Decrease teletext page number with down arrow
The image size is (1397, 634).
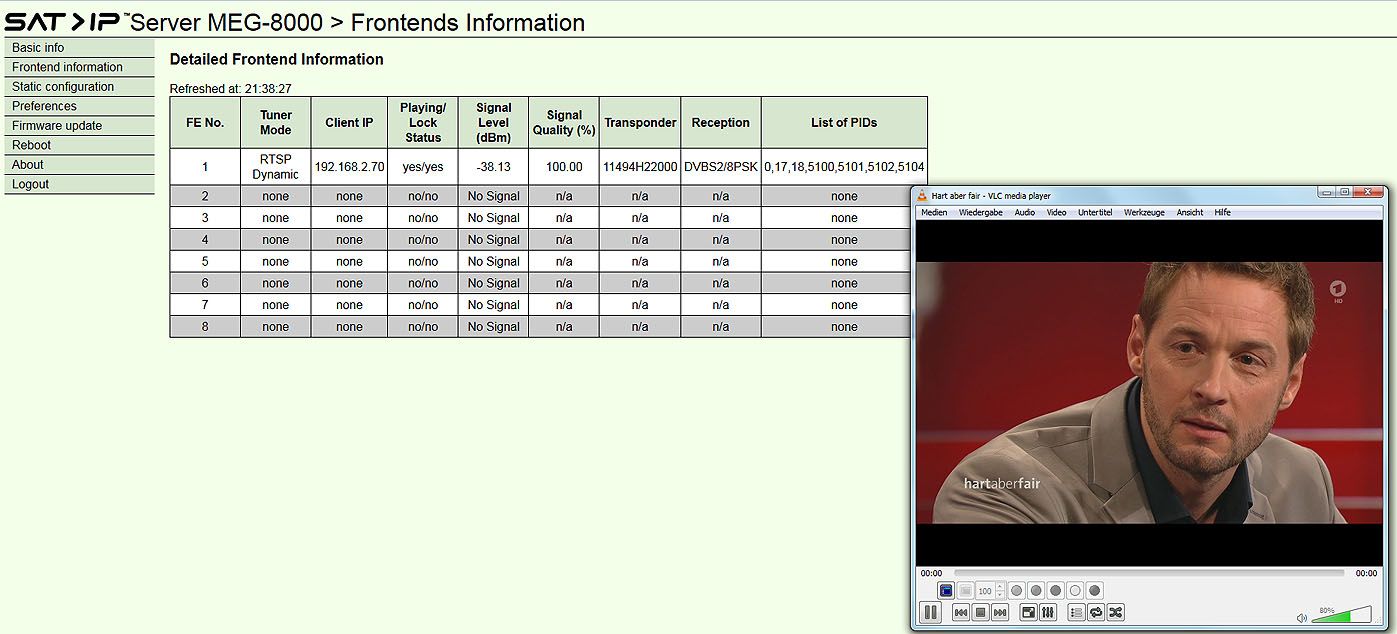click(x=1000, y=595)
